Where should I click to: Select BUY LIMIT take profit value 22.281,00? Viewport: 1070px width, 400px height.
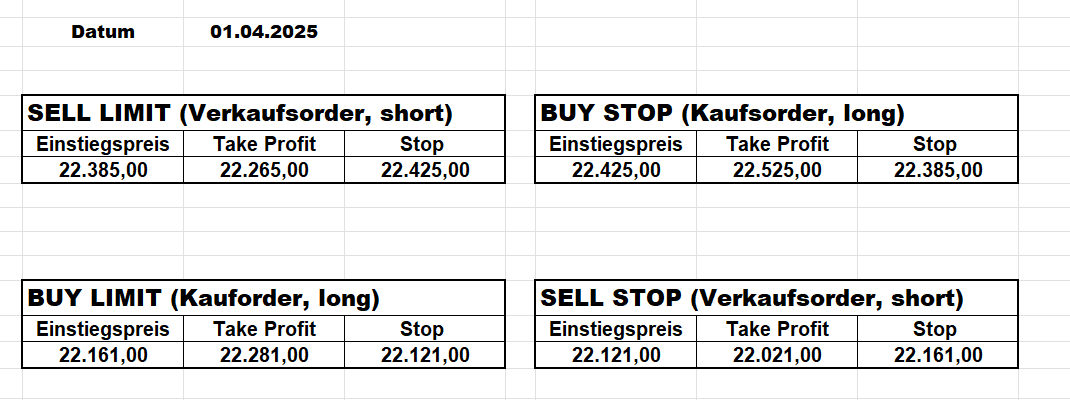(264, 354)
